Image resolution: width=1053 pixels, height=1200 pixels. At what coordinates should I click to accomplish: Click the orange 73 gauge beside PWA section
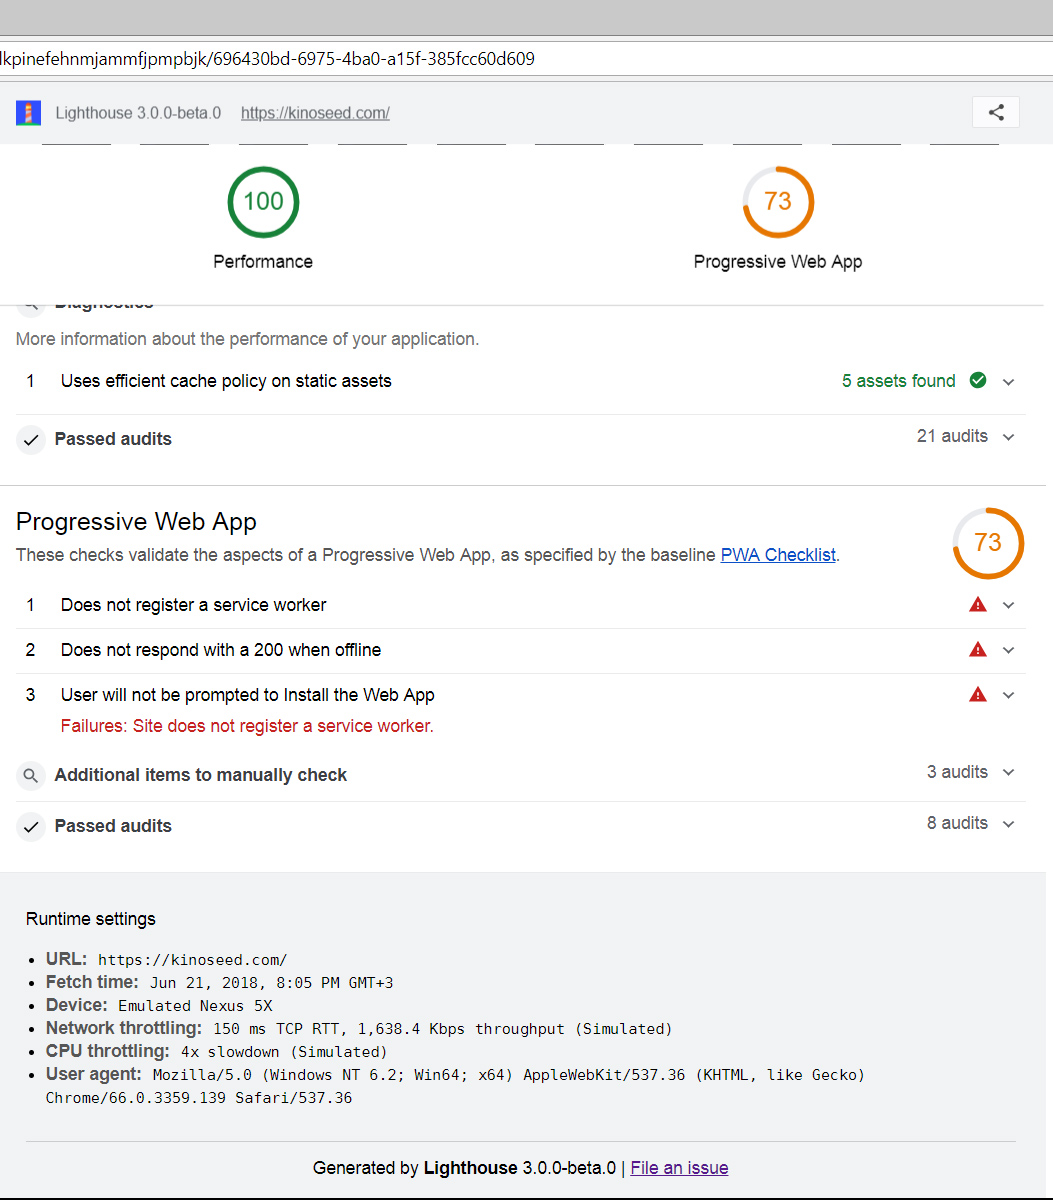(x=988, y=543)
